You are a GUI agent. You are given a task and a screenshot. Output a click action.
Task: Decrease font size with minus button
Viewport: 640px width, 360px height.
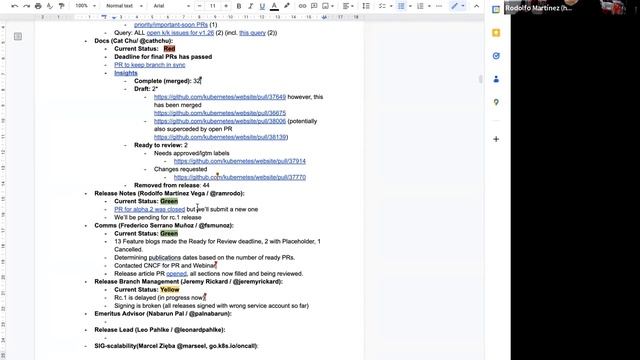coord(200,6)
